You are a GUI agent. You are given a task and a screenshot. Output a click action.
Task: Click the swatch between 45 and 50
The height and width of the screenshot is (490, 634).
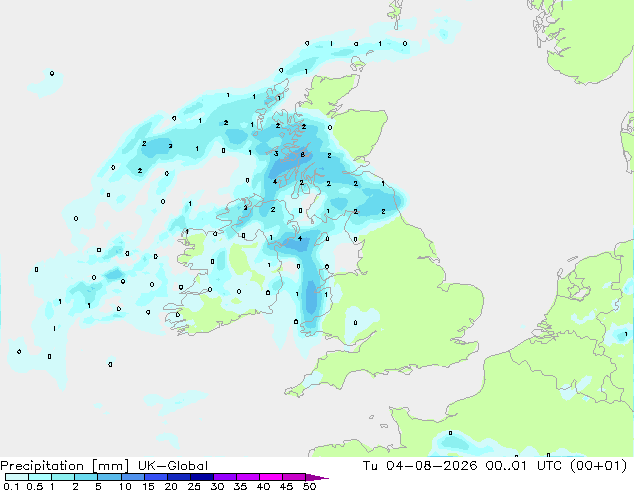tap(294, 477)
